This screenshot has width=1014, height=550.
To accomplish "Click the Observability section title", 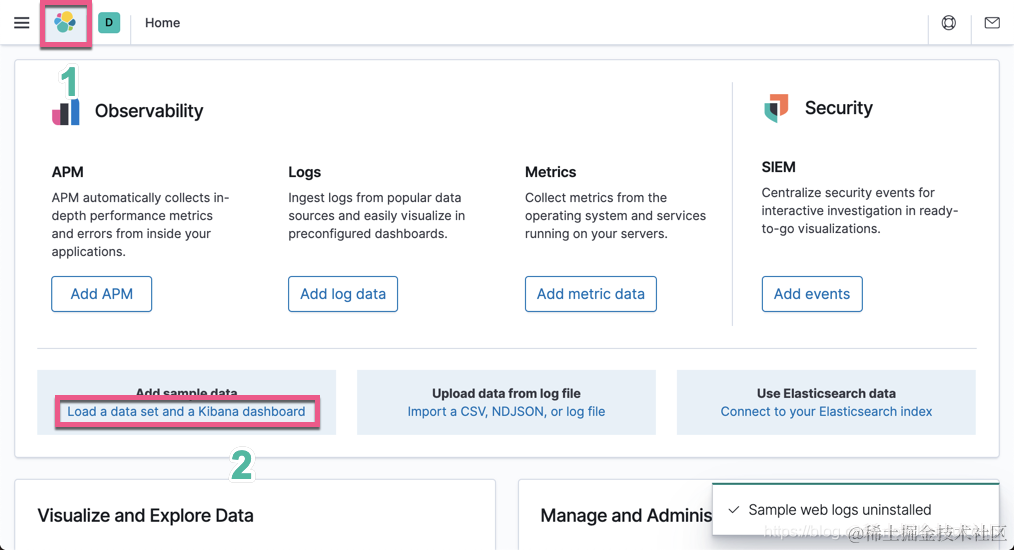I will [149, 111].
